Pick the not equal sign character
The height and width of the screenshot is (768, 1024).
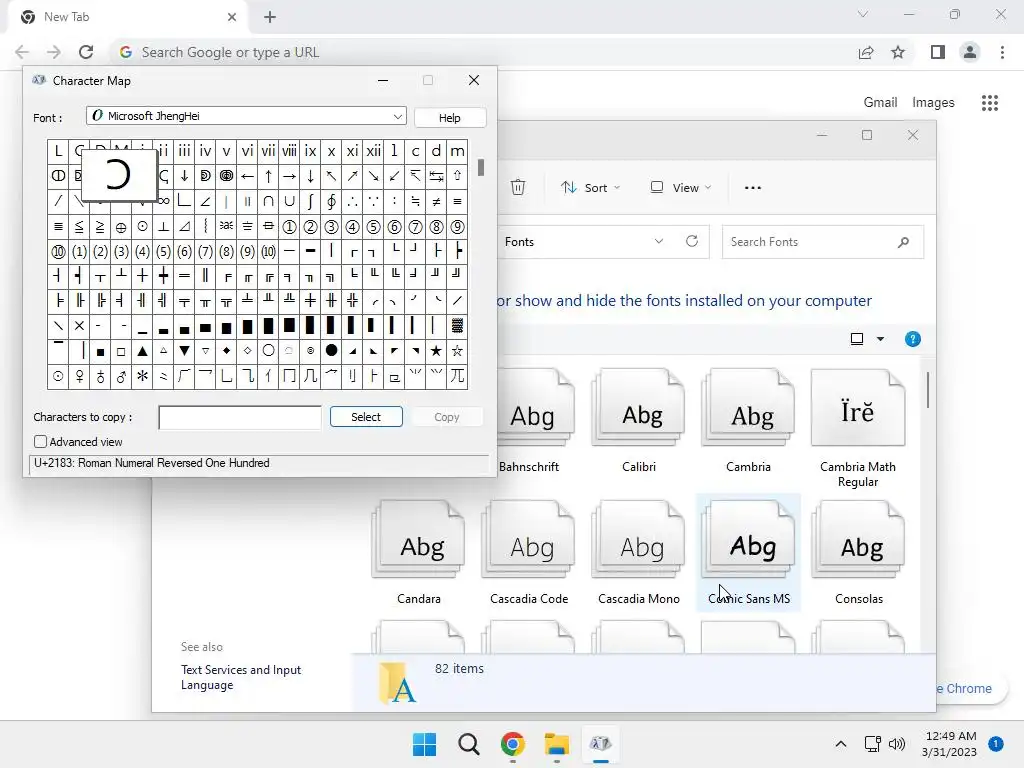436,201
